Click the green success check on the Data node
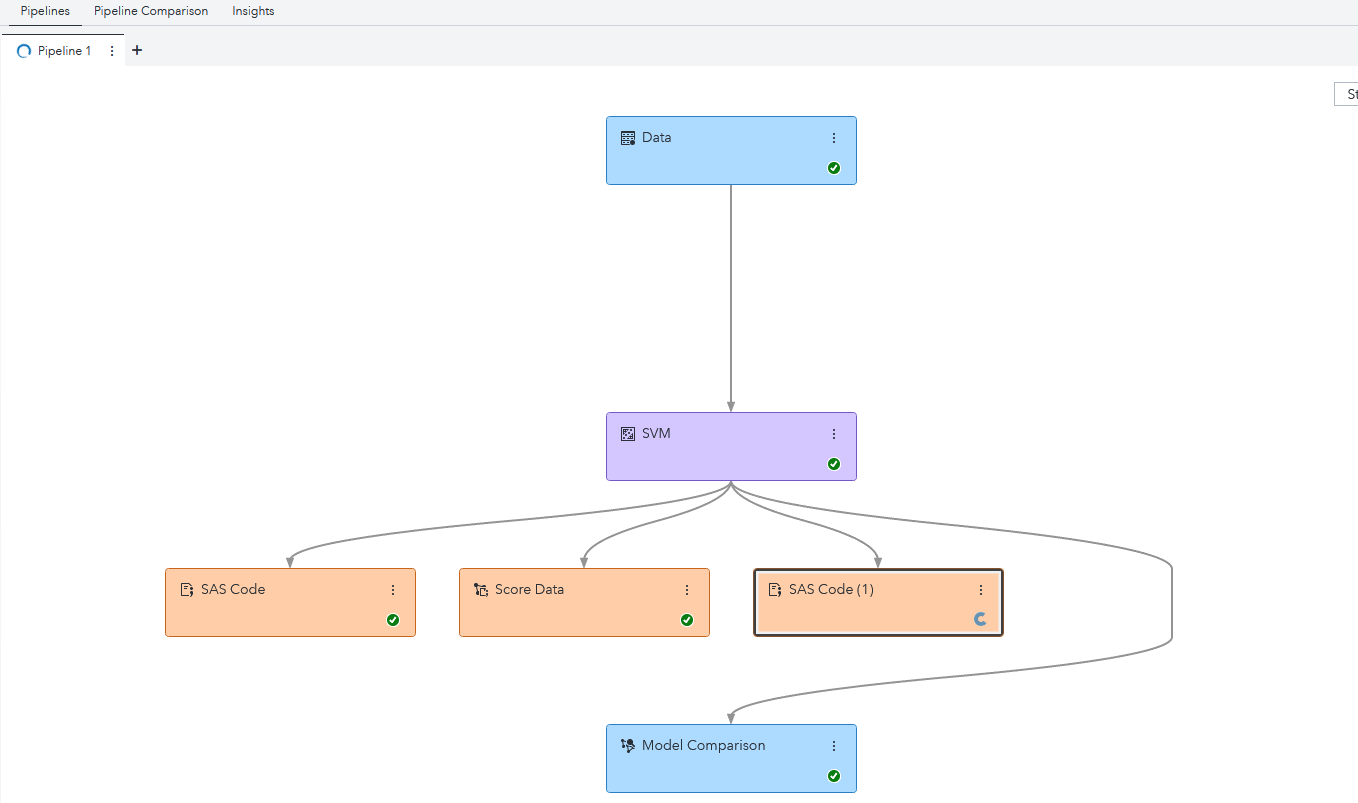 click(x=834, y=167)
